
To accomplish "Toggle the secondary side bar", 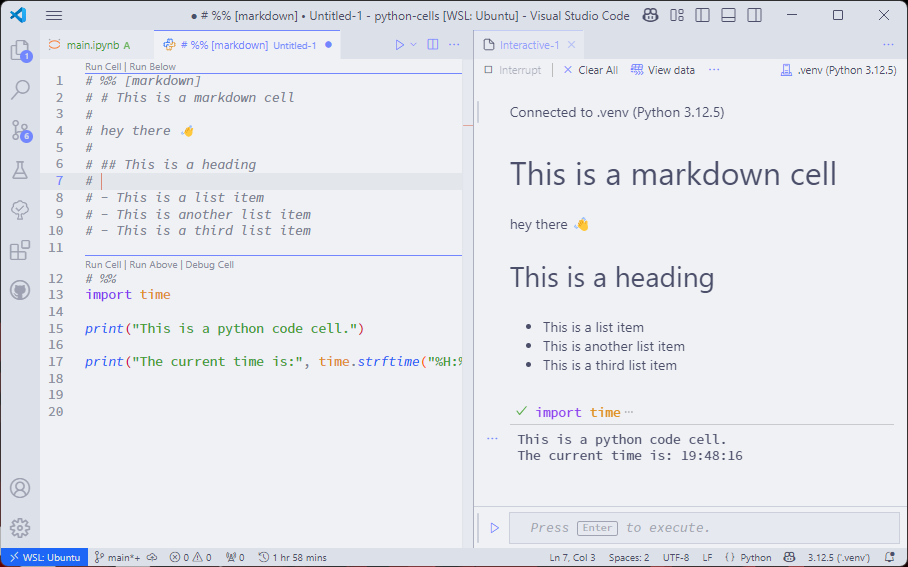I will click(755, 16).
